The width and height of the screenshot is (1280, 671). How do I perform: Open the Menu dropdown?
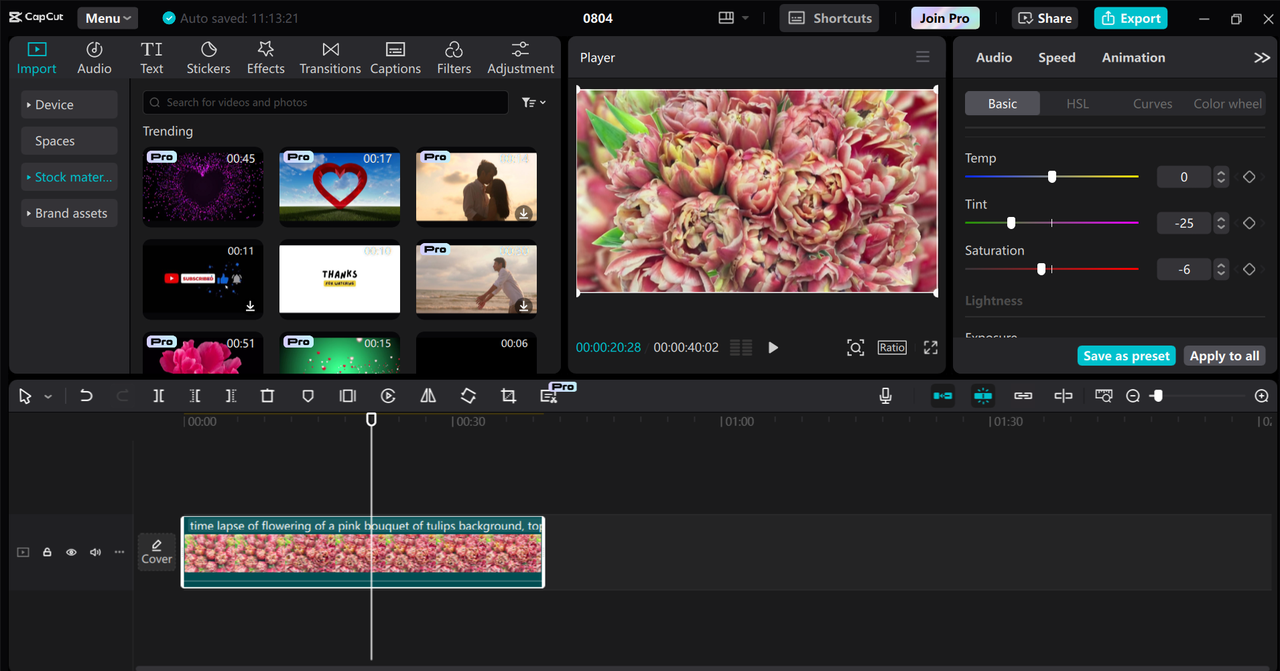click(x=107, y=18)
